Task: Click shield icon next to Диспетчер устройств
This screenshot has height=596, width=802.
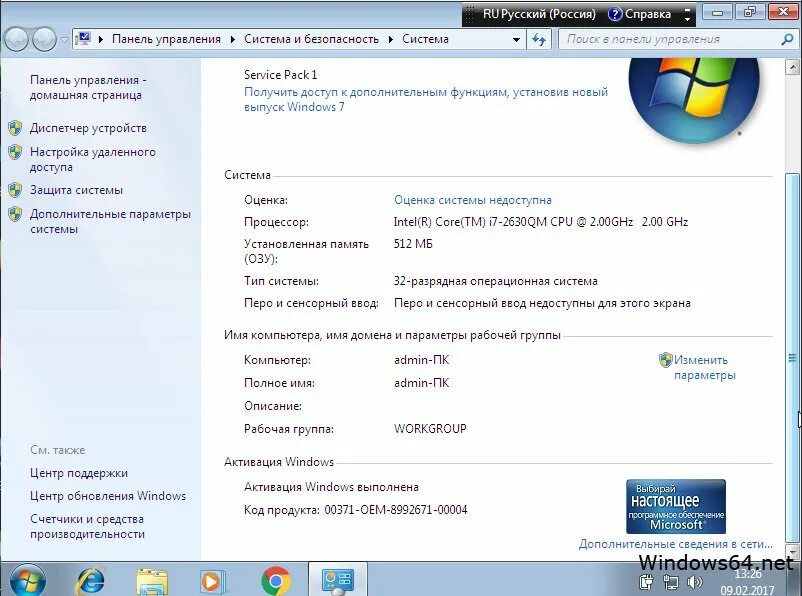Action: pos(15,128)
